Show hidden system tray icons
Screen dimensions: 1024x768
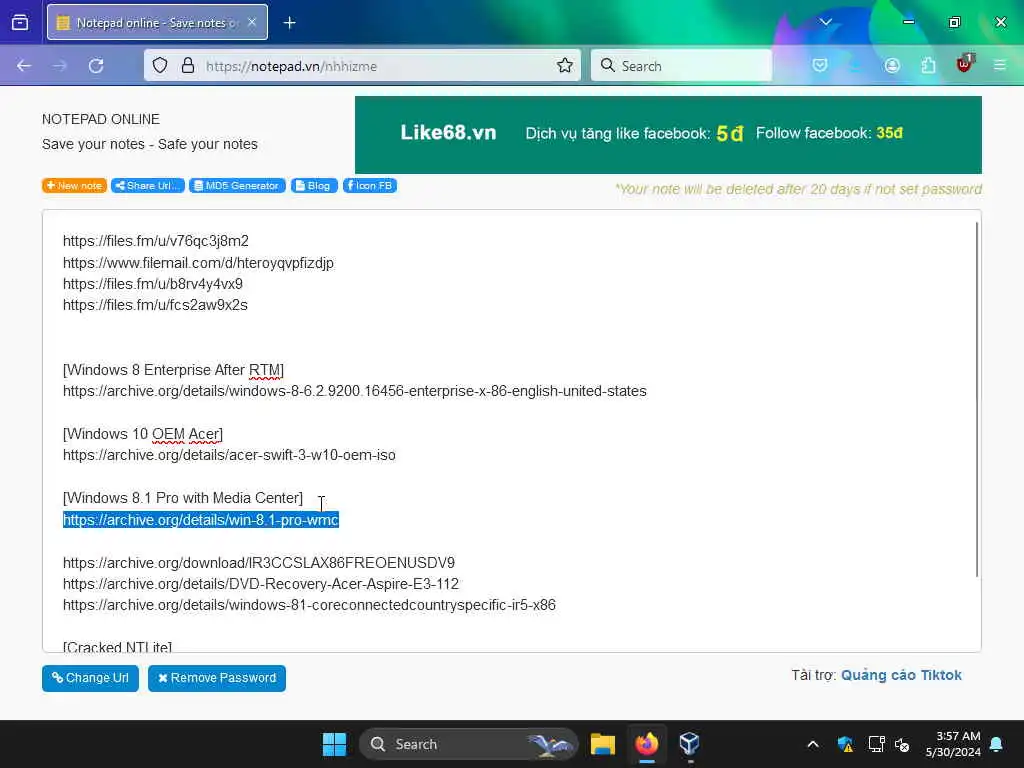point(813,744)
